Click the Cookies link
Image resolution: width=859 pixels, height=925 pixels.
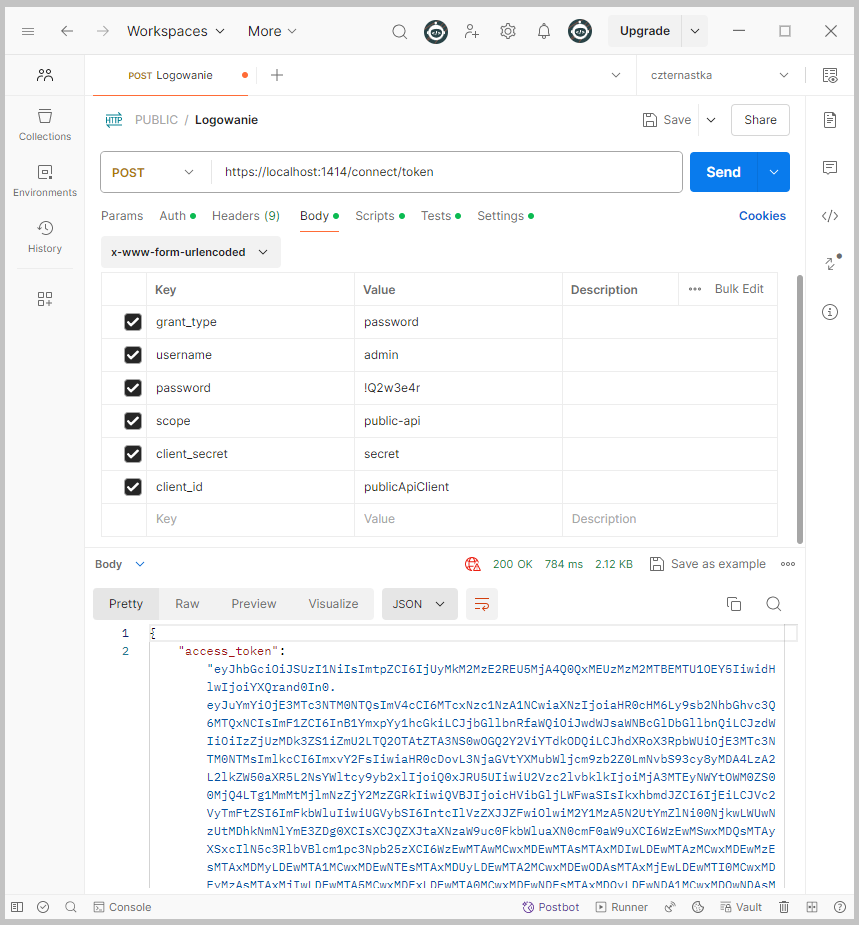click(x=762, y=216)
